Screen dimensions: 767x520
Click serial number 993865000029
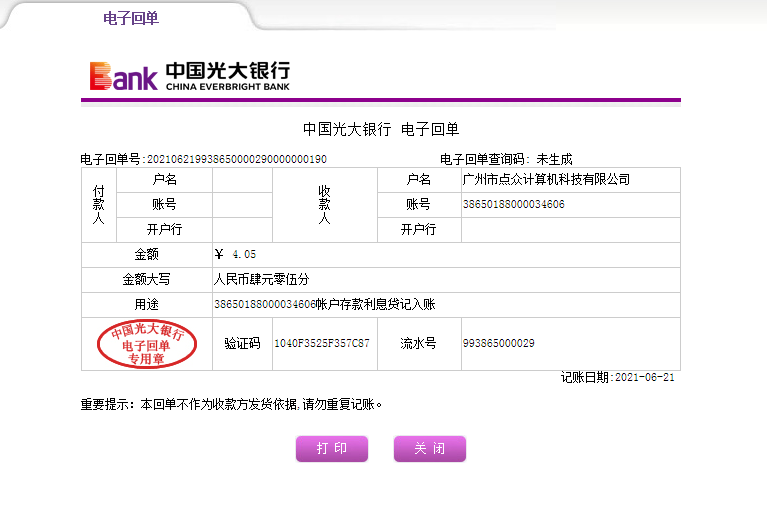click(498, 343)
